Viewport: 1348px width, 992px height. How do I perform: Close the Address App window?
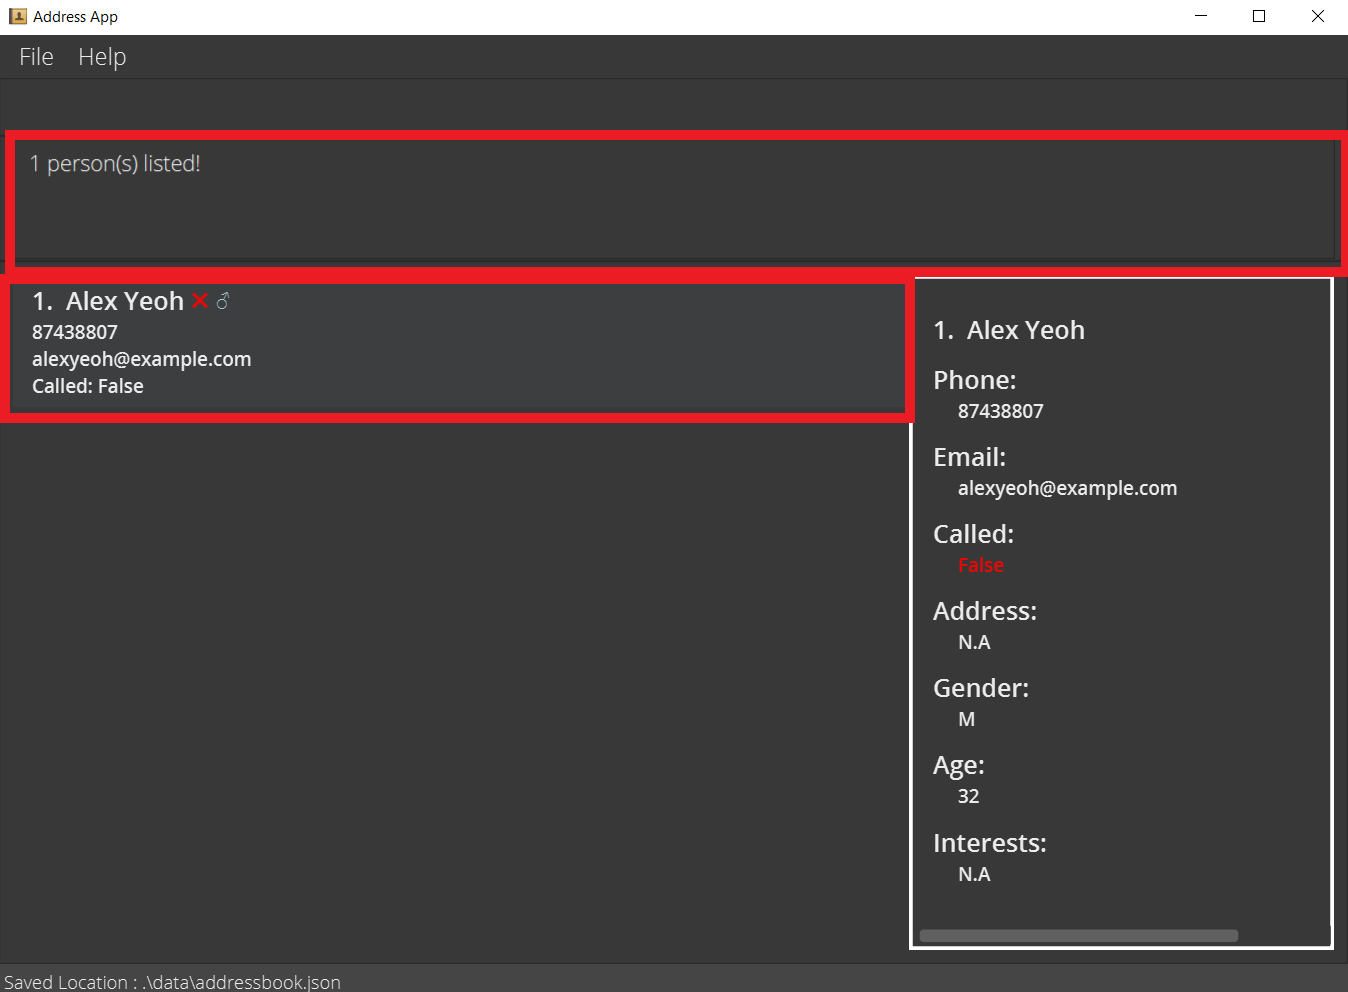1317,16
